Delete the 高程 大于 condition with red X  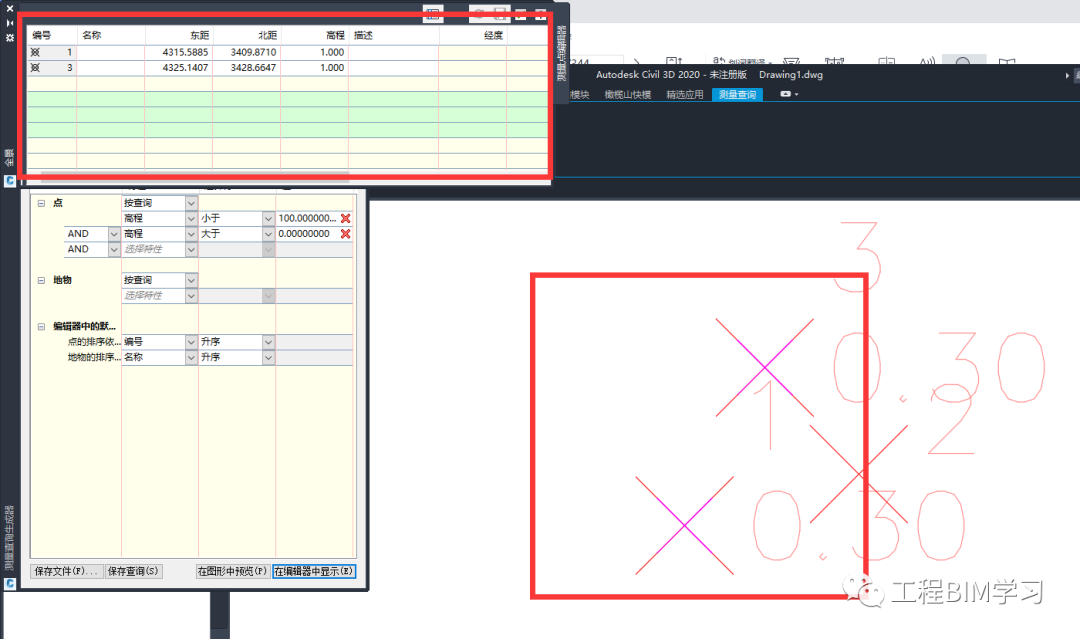coord(346,234)
